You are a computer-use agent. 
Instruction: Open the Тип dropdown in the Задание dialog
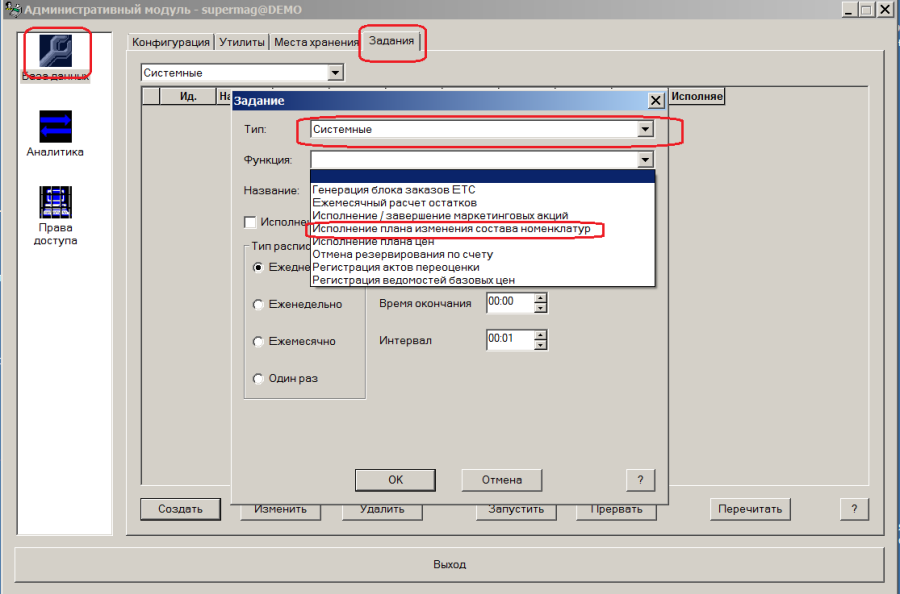[x=645, y=129]
